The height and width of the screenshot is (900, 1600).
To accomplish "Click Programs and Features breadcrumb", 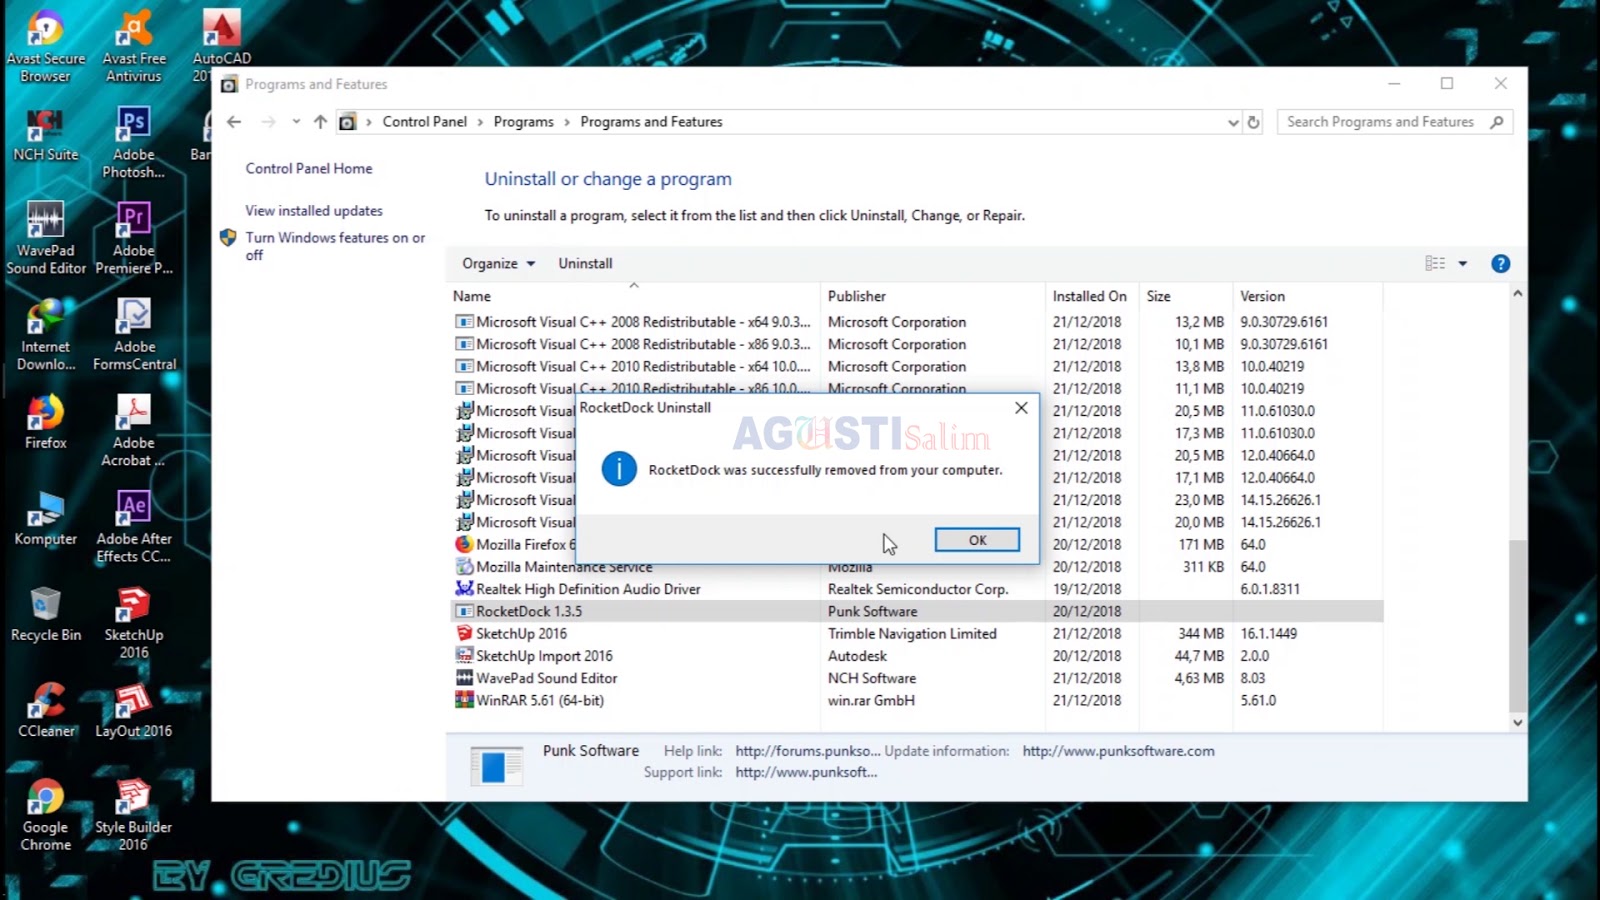I will [x=651, y=122].
